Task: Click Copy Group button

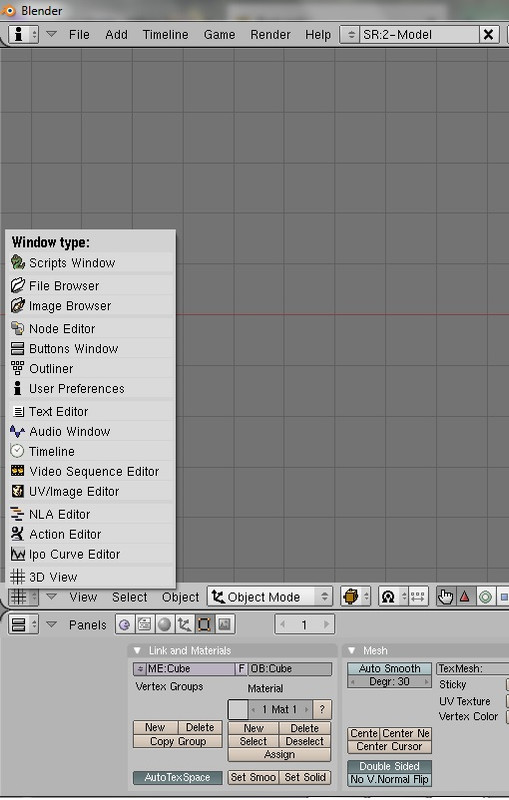Action: (177, 741)
